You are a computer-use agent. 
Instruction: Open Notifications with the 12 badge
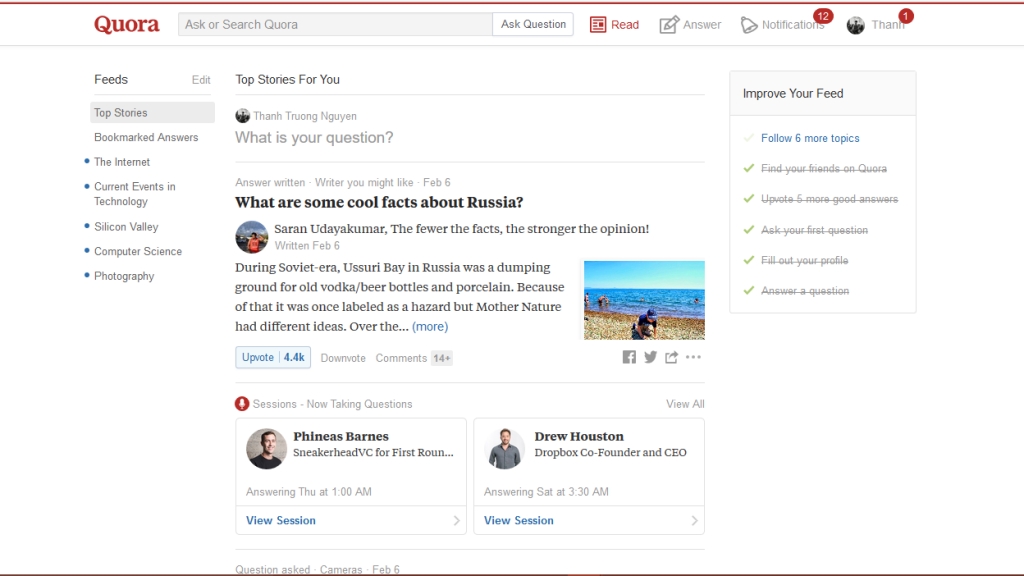click(x=786, y=24)
